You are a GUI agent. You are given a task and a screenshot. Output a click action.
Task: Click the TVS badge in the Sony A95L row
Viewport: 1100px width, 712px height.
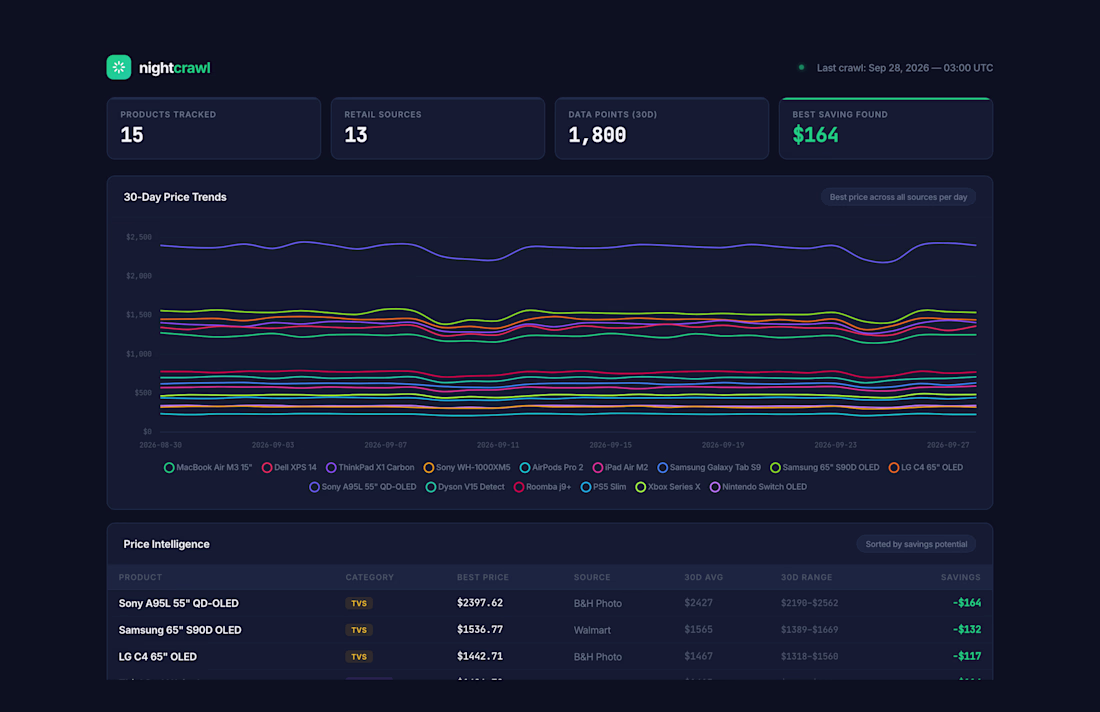coord(358,603)
